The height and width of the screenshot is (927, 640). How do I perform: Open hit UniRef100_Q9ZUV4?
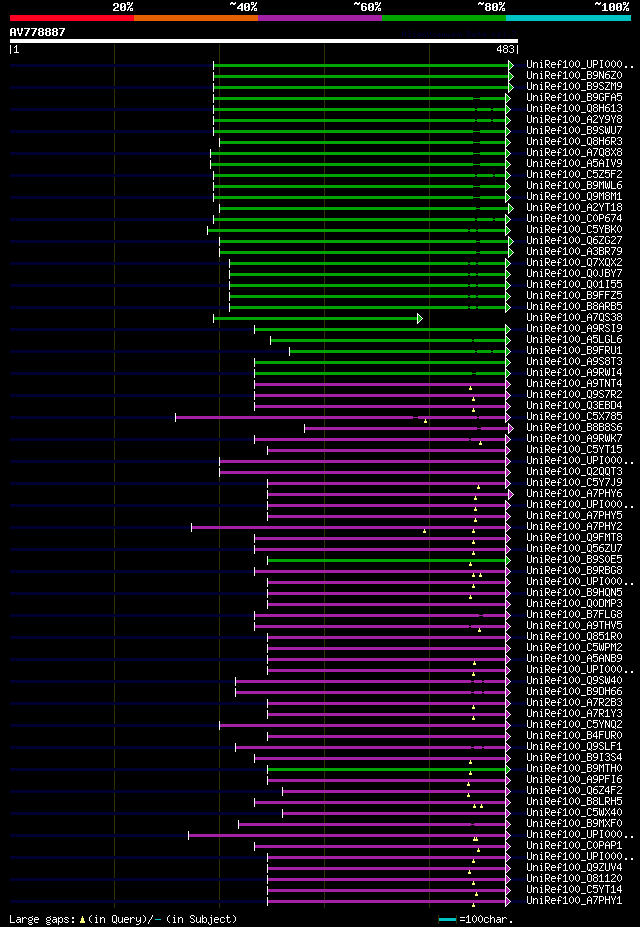click(574, 867)
